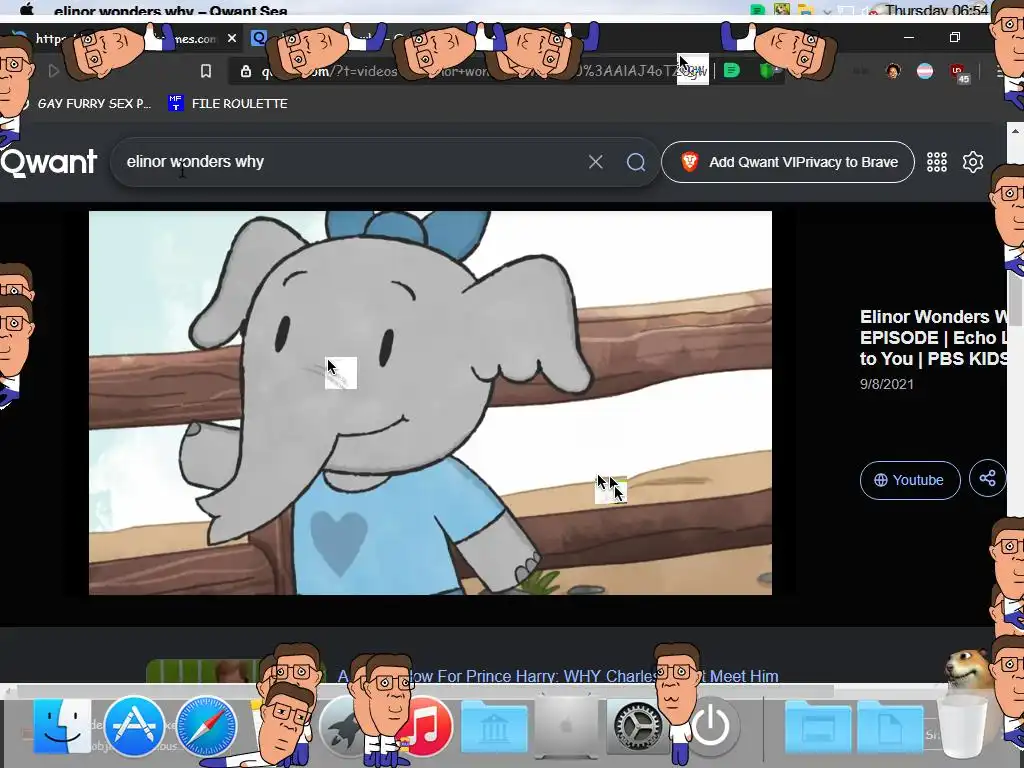
Task: View site lock info in address bar
Action: [246, 71]
